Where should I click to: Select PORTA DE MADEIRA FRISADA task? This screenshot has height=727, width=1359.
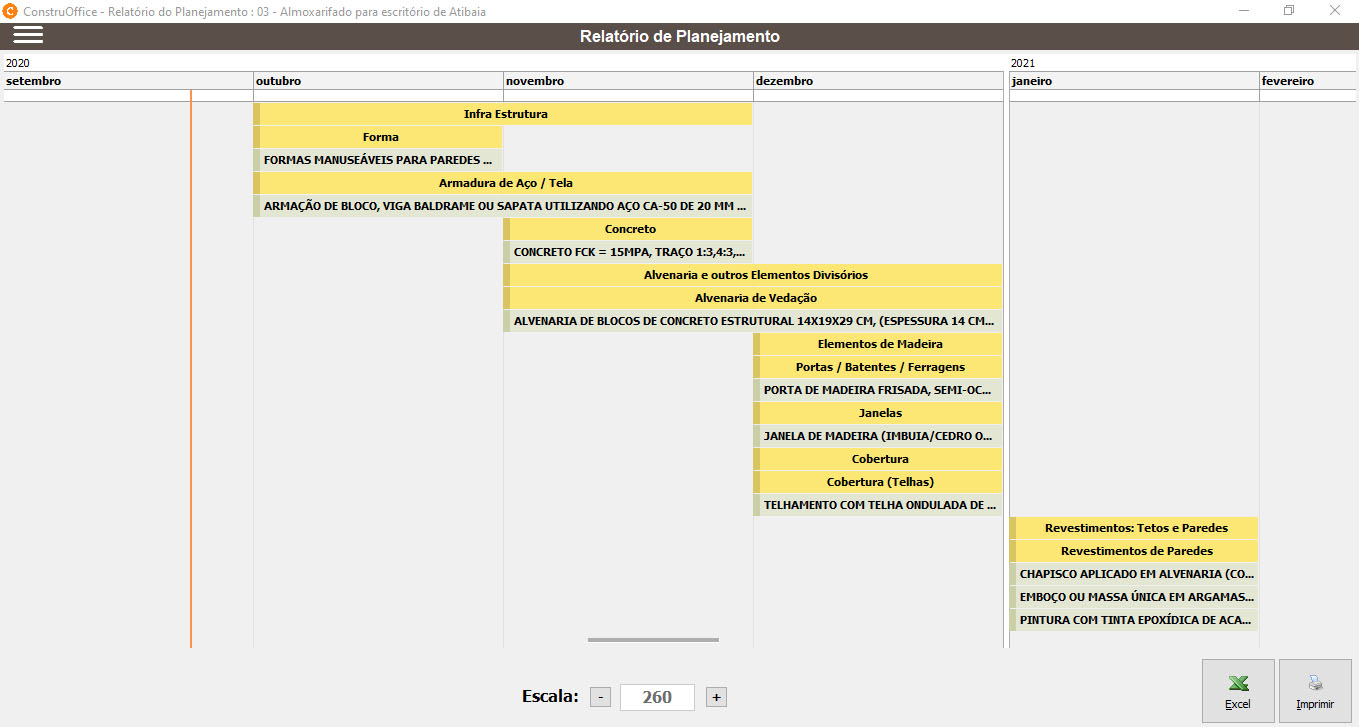click(x=878, y=390)
